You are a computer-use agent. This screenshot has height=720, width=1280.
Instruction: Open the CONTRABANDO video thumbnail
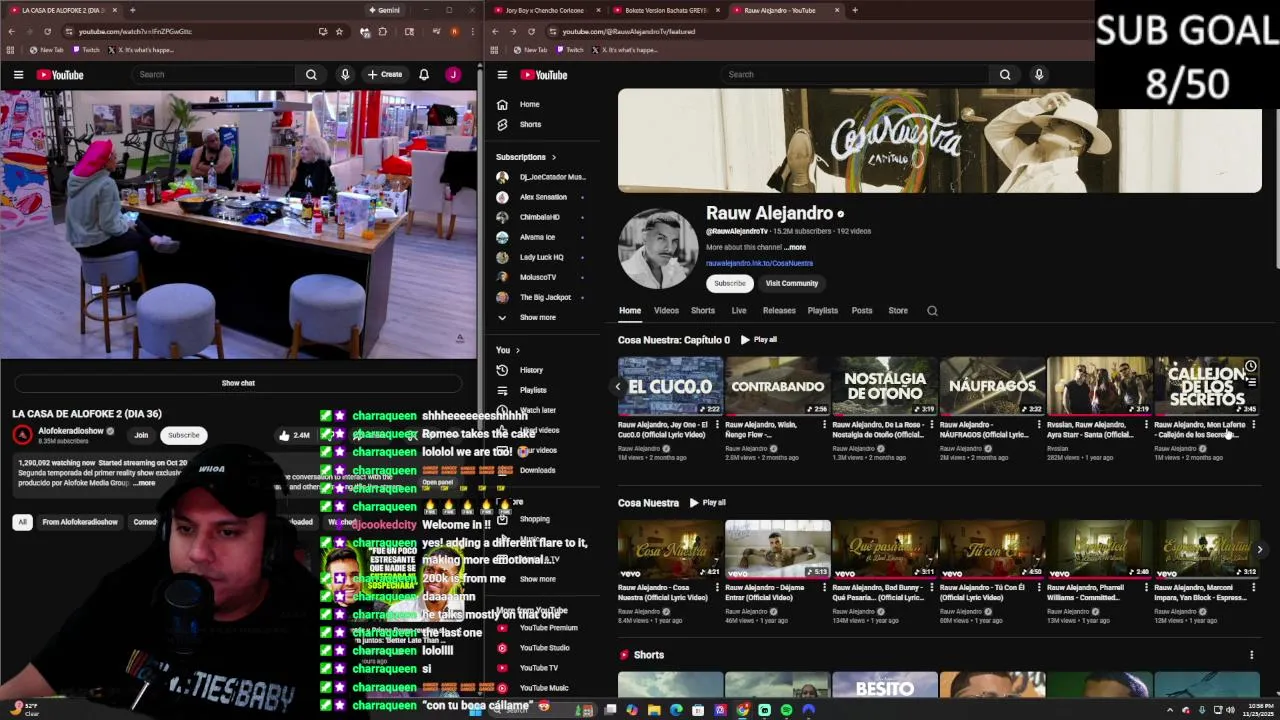(x=777, y=386)
